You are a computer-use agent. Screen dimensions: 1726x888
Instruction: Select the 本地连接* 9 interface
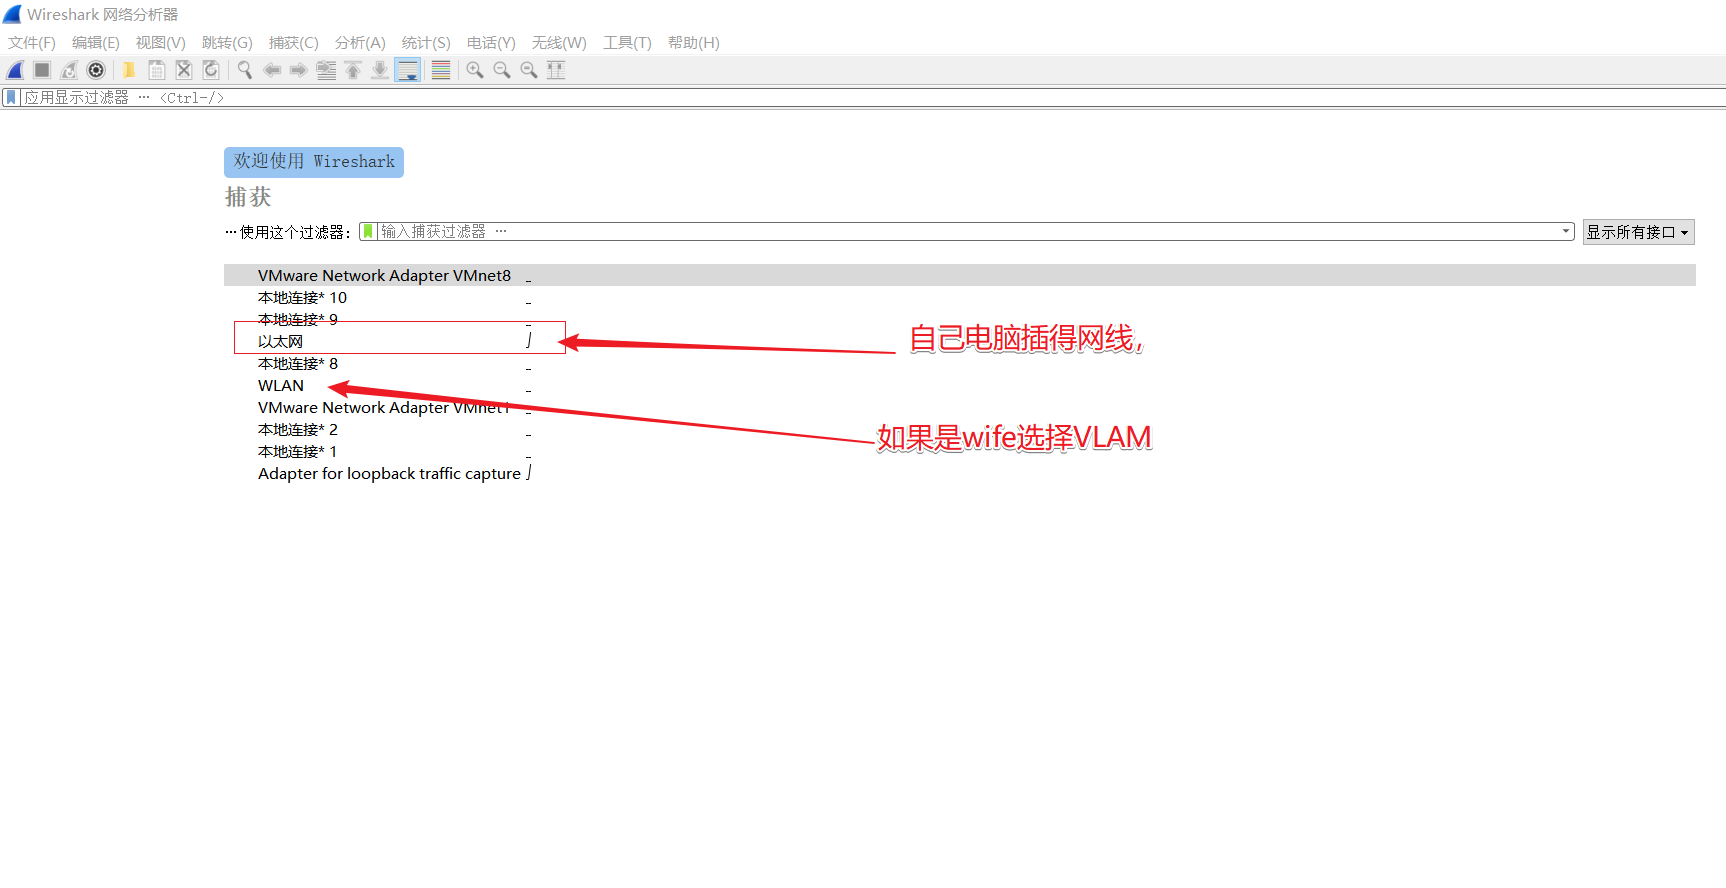point(960,319)
